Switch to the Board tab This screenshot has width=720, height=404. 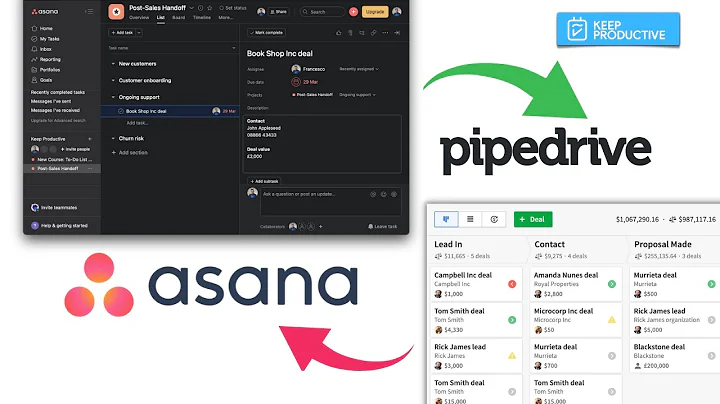click(x=179, y=17)
